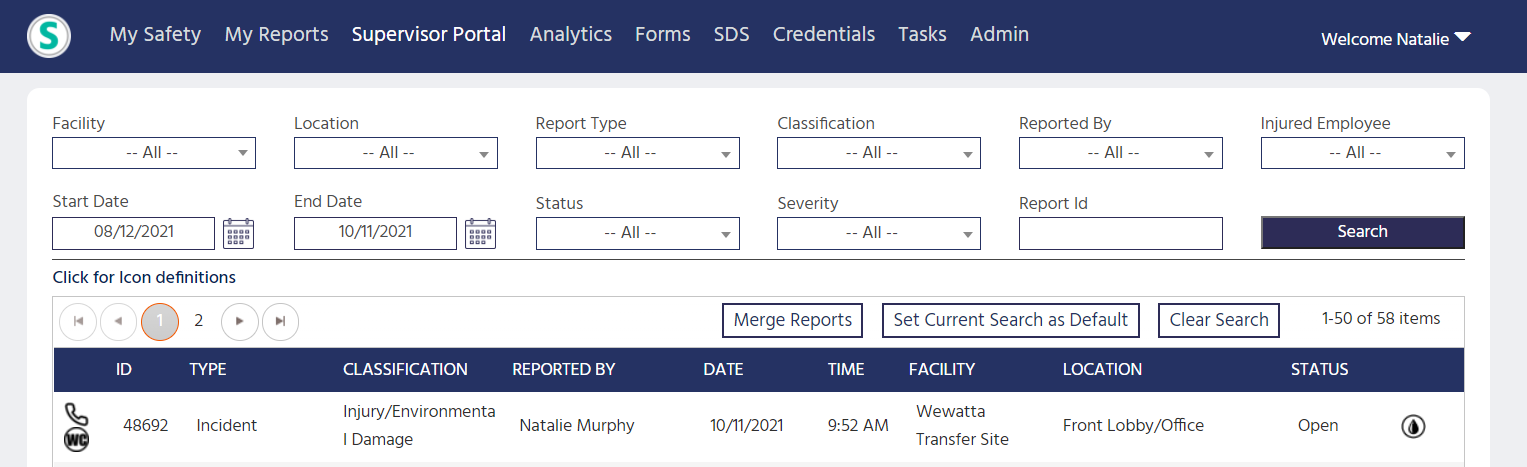Viewport: 1527px width, 467px height.
Task: Open the Severity filter dropdown
Action: 879,233
